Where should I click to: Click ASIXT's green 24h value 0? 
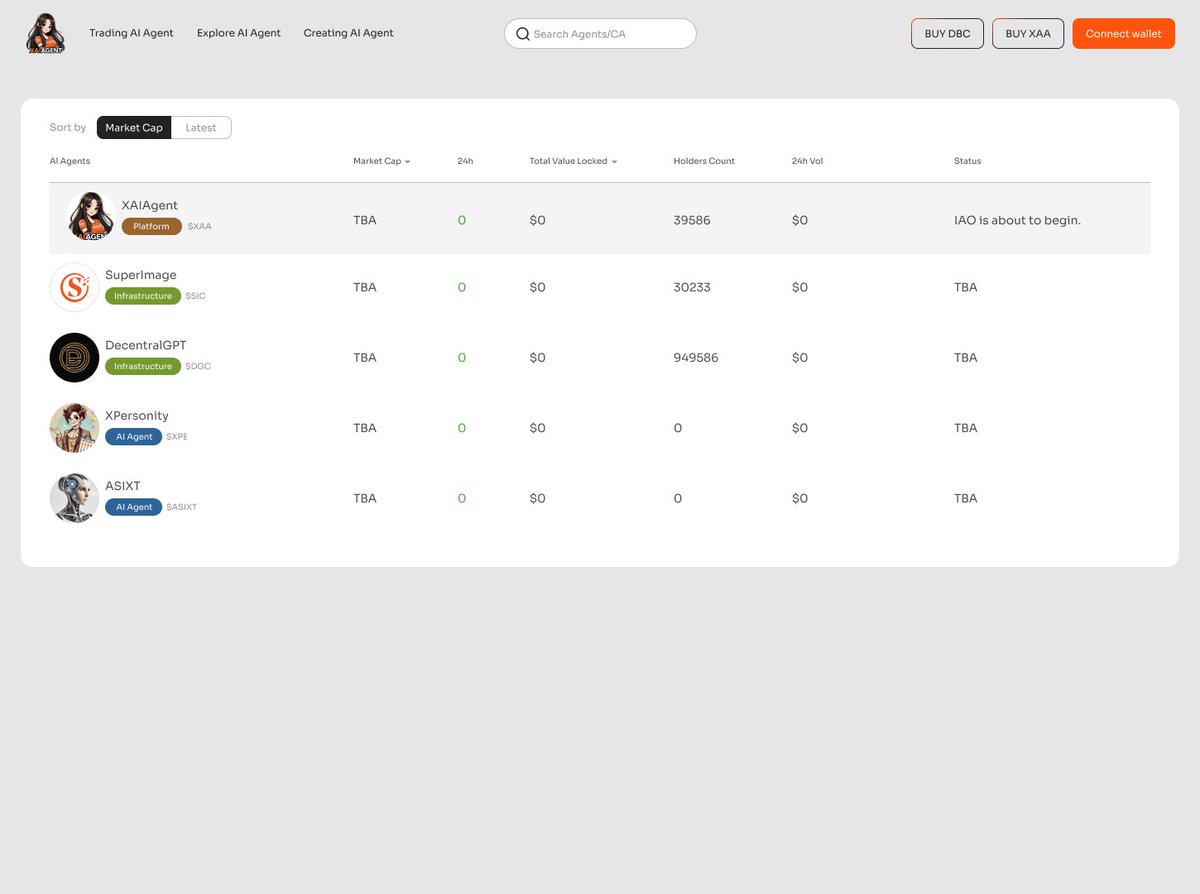pos(462,498)
